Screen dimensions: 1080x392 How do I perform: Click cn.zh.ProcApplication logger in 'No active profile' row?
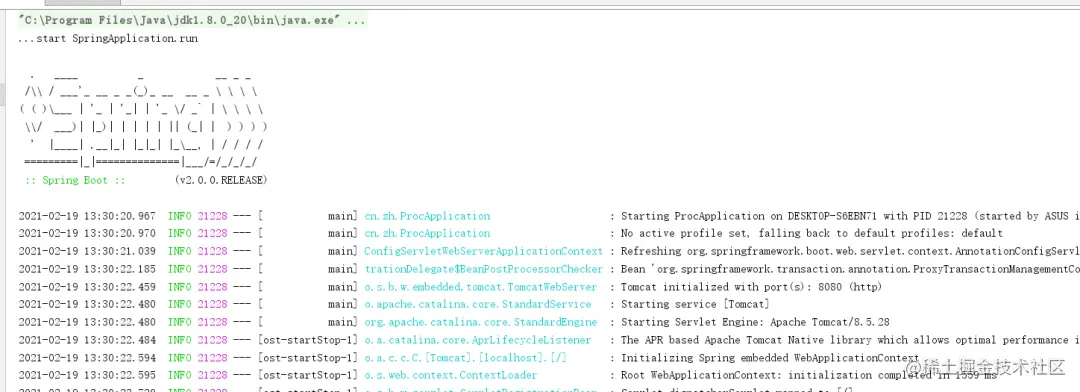coord(427,234)
